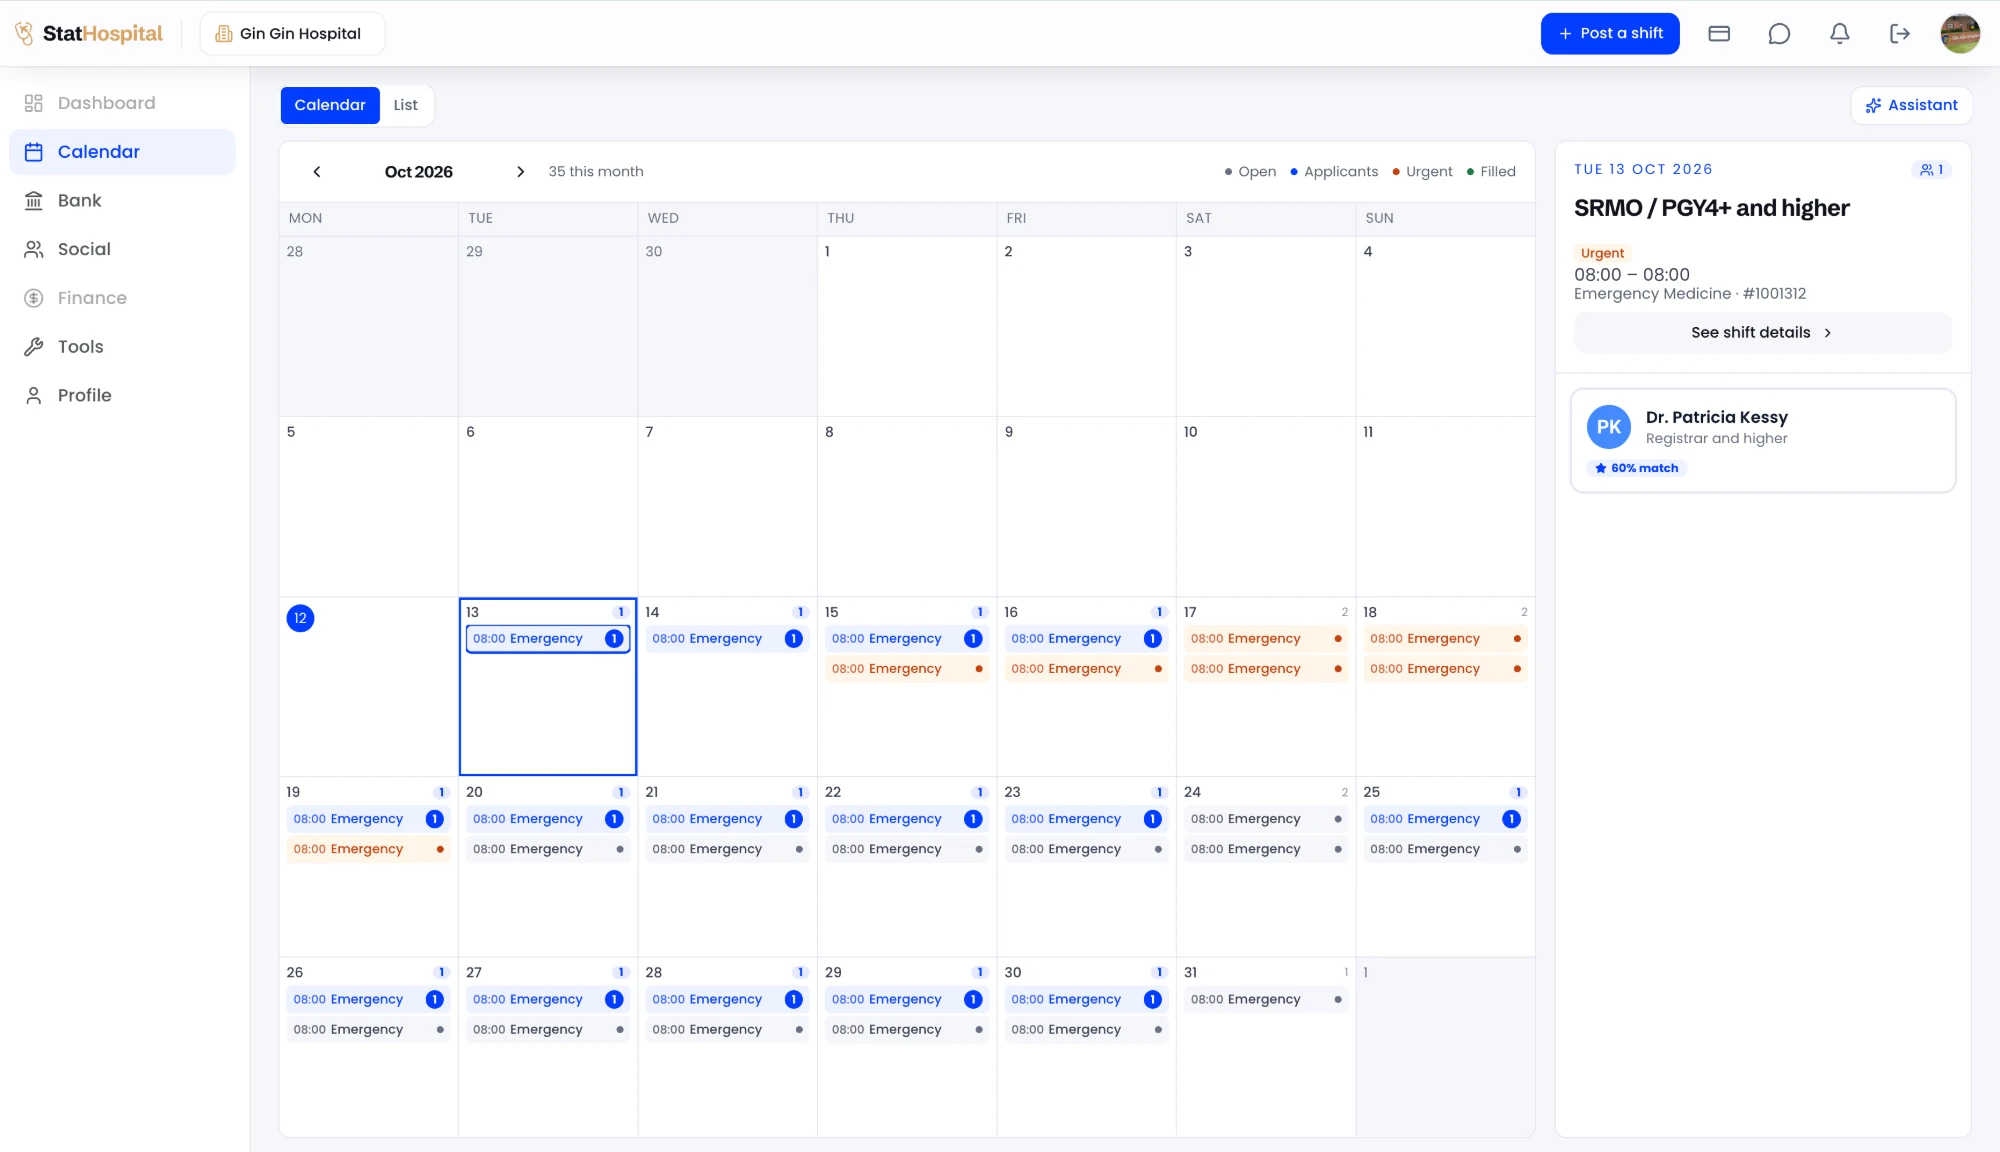The image size is (2000, 1152).
Task: Click the logout icon
Action: [x=1900, y=34]
